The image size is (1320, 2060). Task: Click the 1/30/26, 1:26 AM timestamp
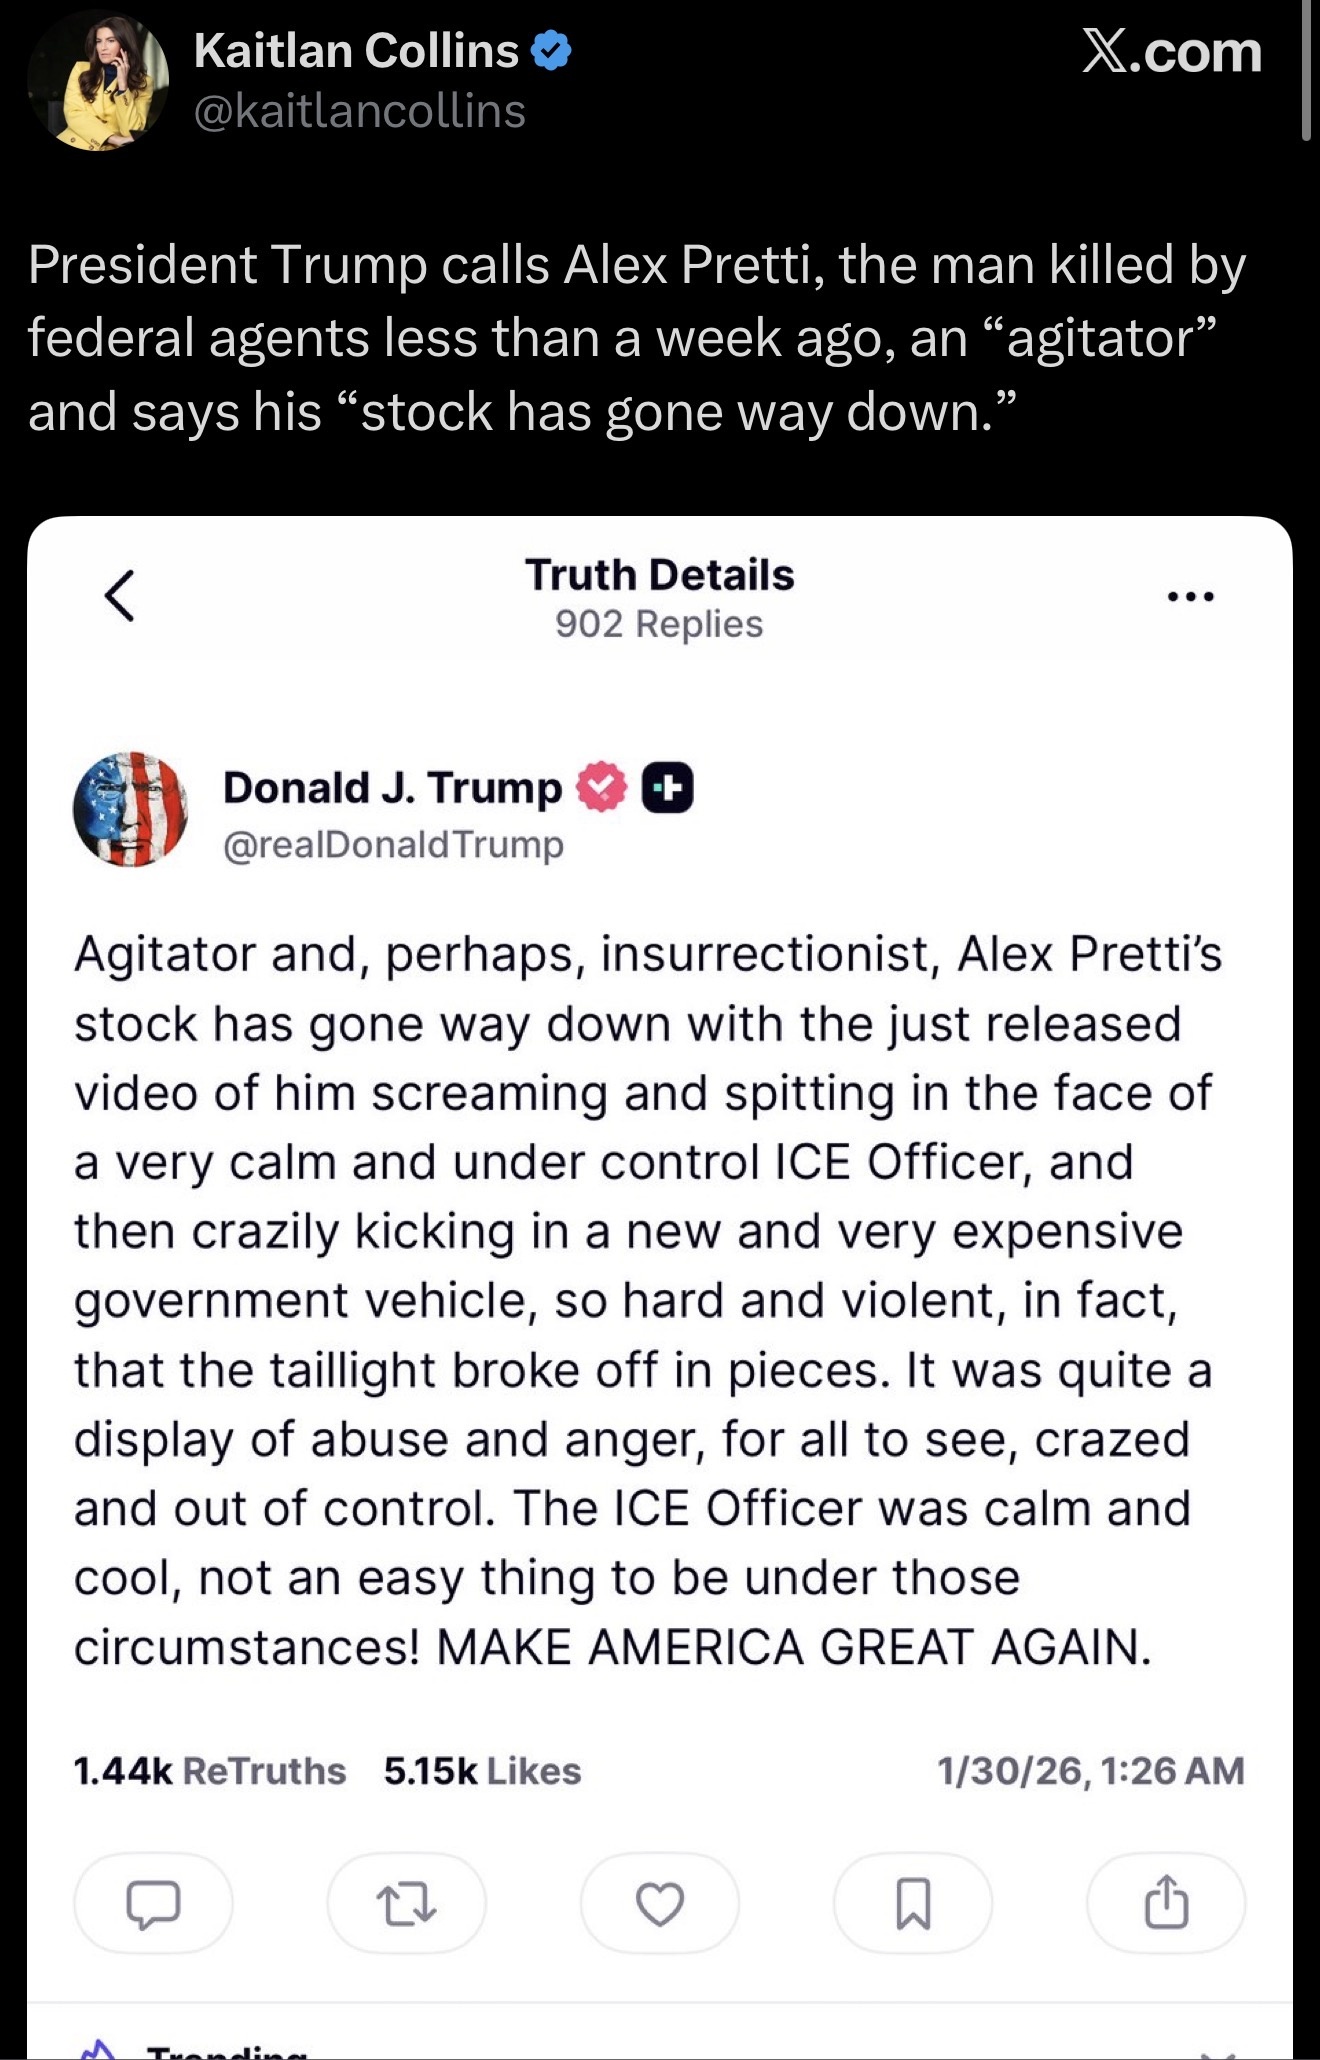(x=1090, y=1771)
